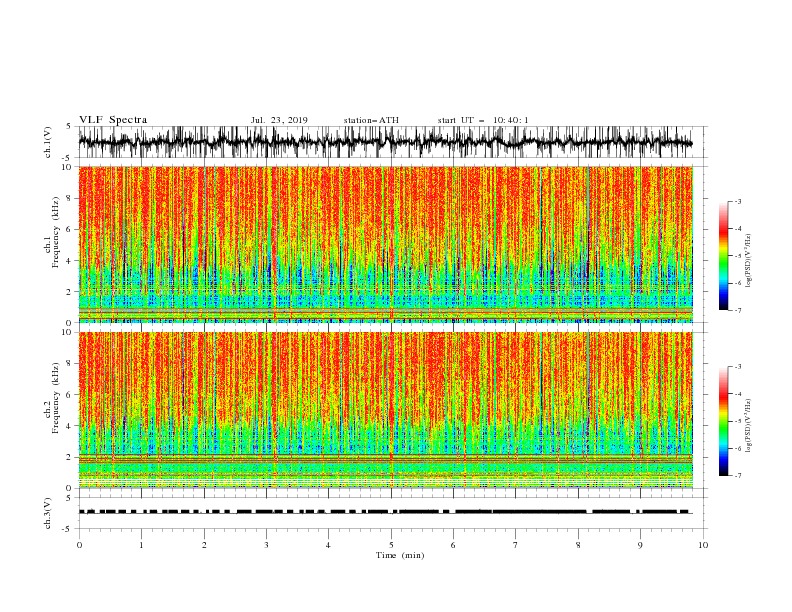Click the ch.2 PSD color scale bar
The height and width of the screenshot is (612, 792).
point(723,421)
